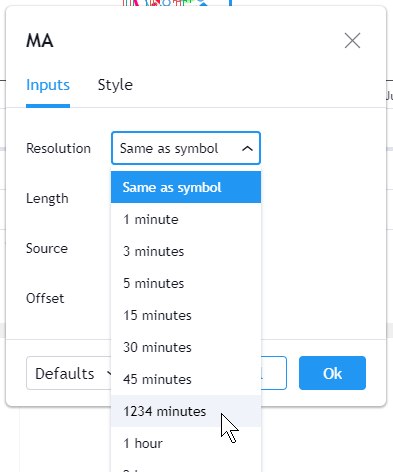393x472 pixels.
Task: Select 1 hour resolution
Action: click(x=186, y=443)
